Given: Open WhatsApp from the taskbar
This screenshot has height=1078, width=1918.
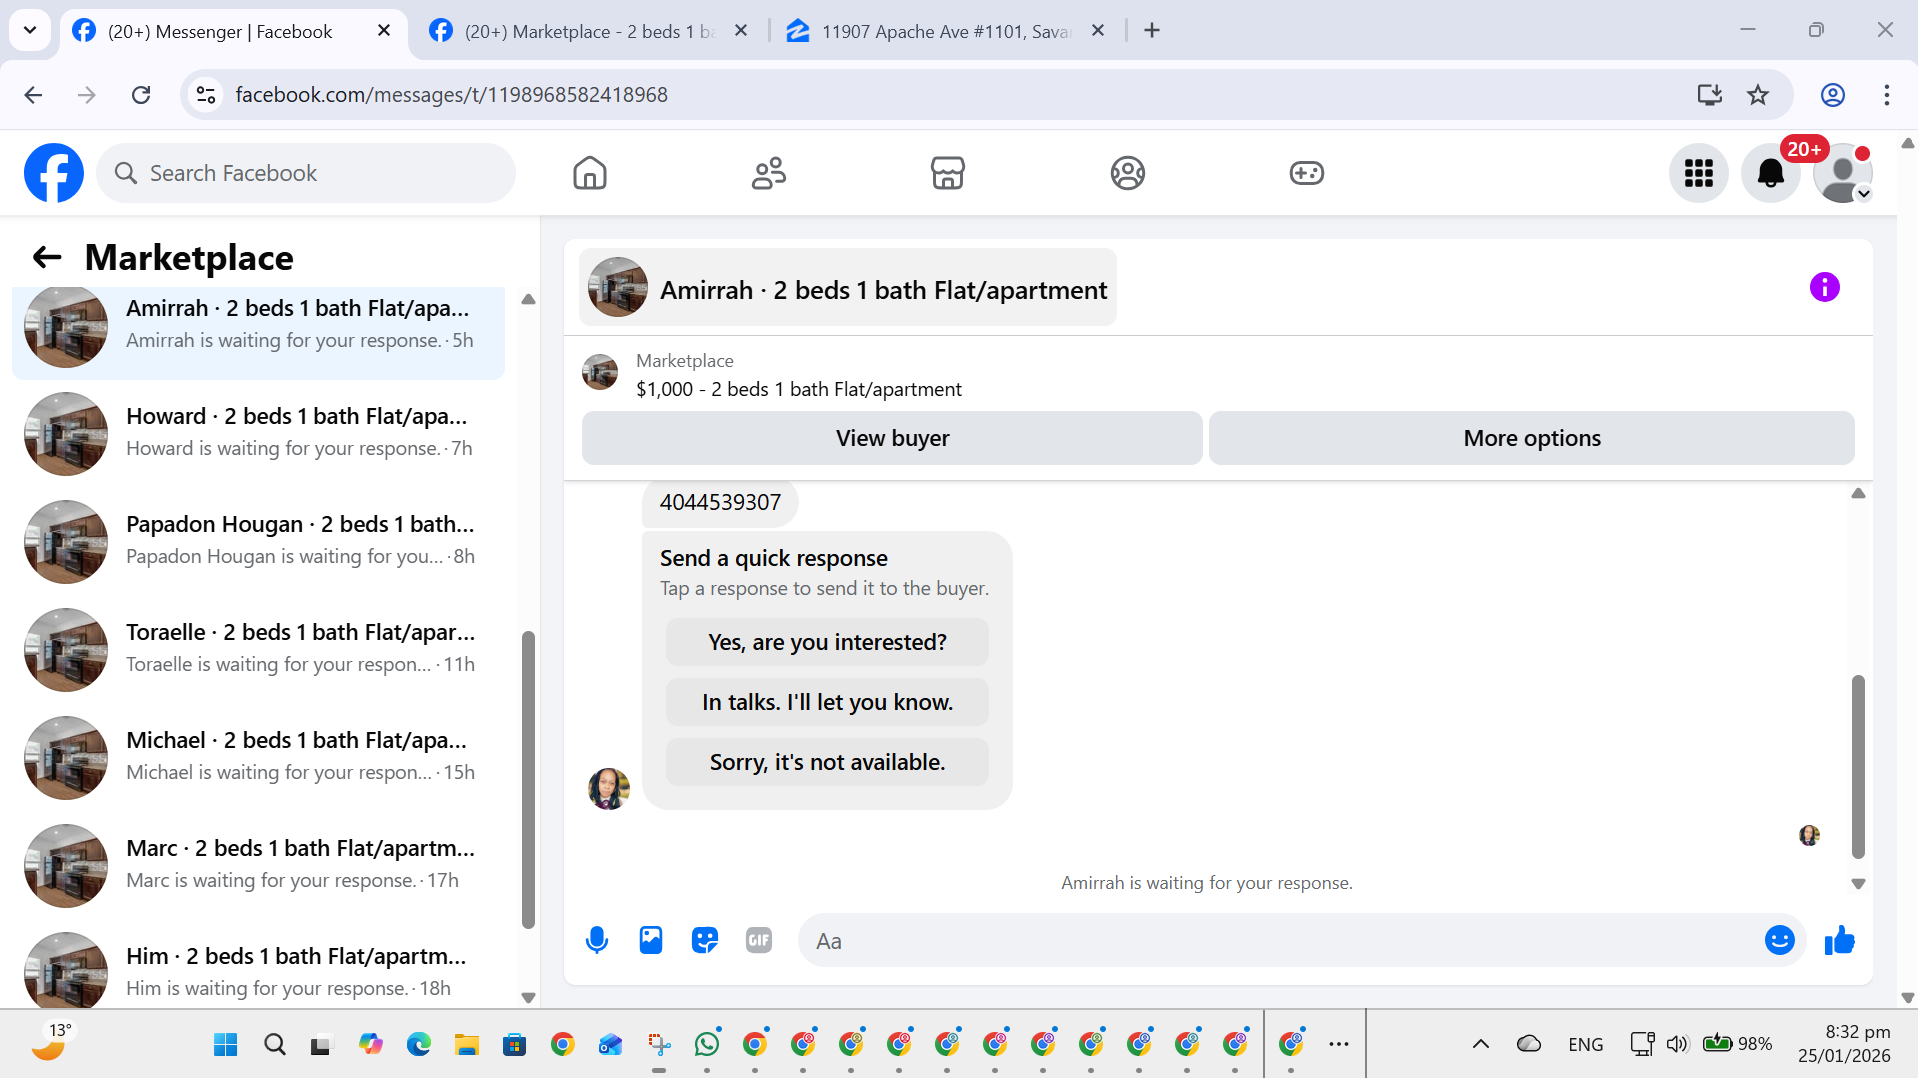Looking at the screenshot, I should pos(707,1045).
